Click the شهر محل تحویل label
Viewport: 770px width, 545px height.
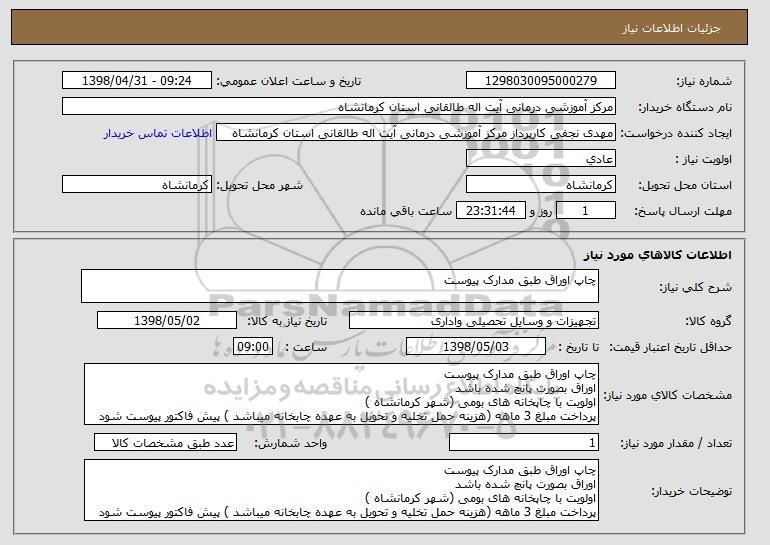click(260, 185)
